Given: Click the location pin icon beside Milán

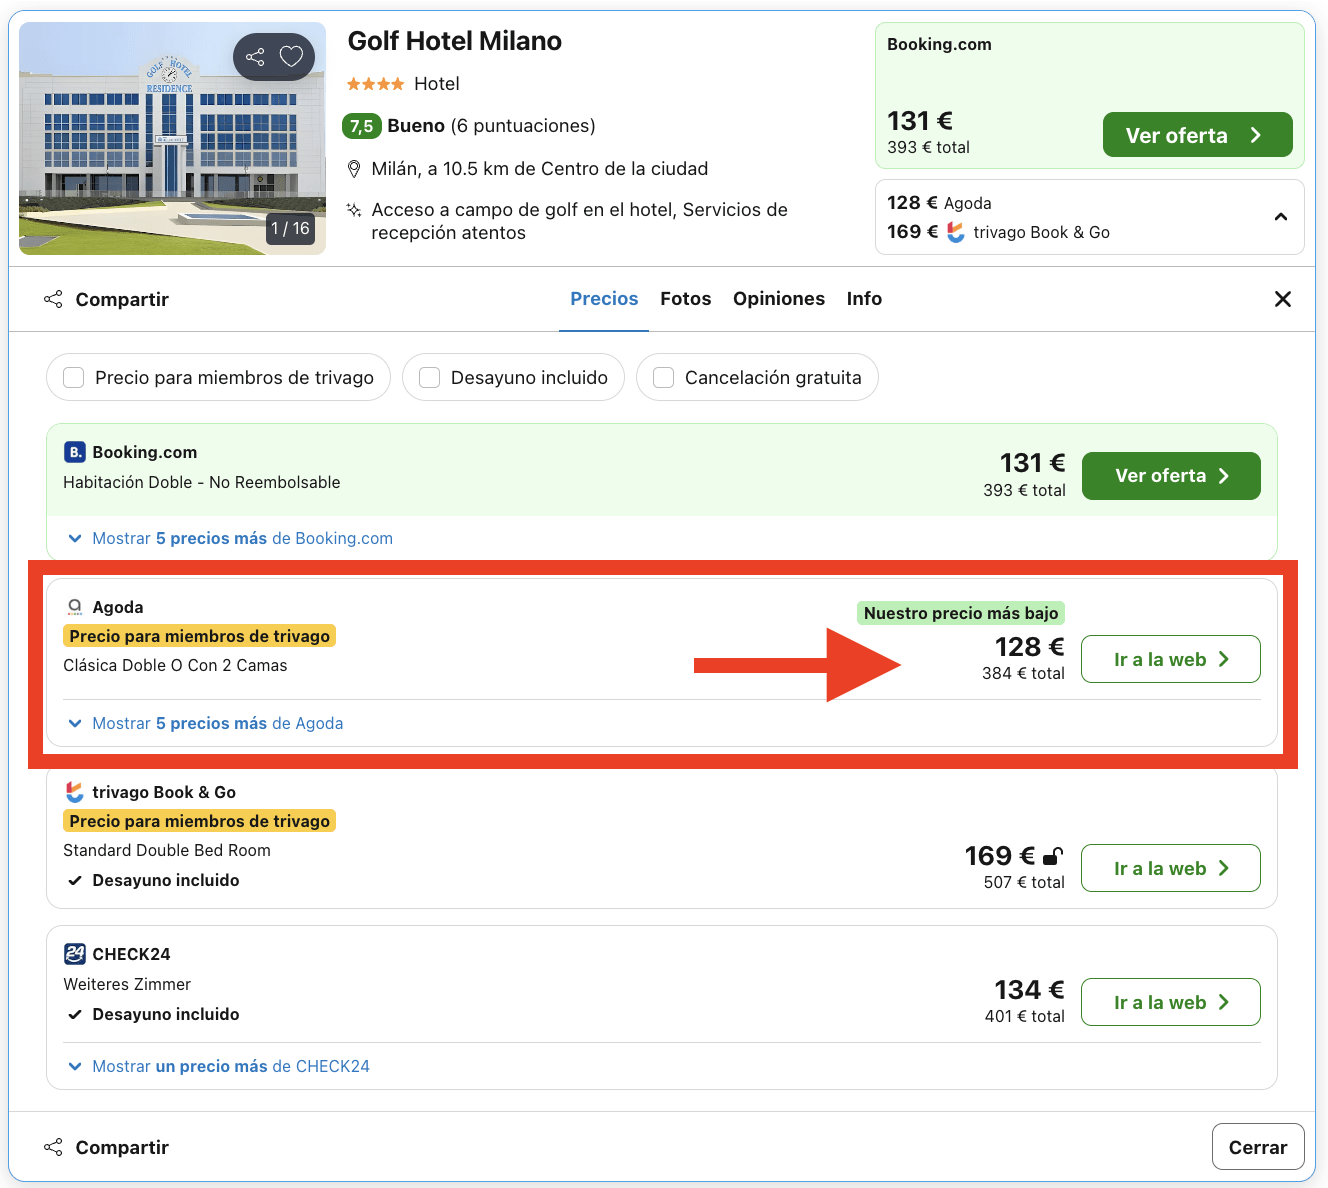Looking at the screenshot, I should [353, 169].
